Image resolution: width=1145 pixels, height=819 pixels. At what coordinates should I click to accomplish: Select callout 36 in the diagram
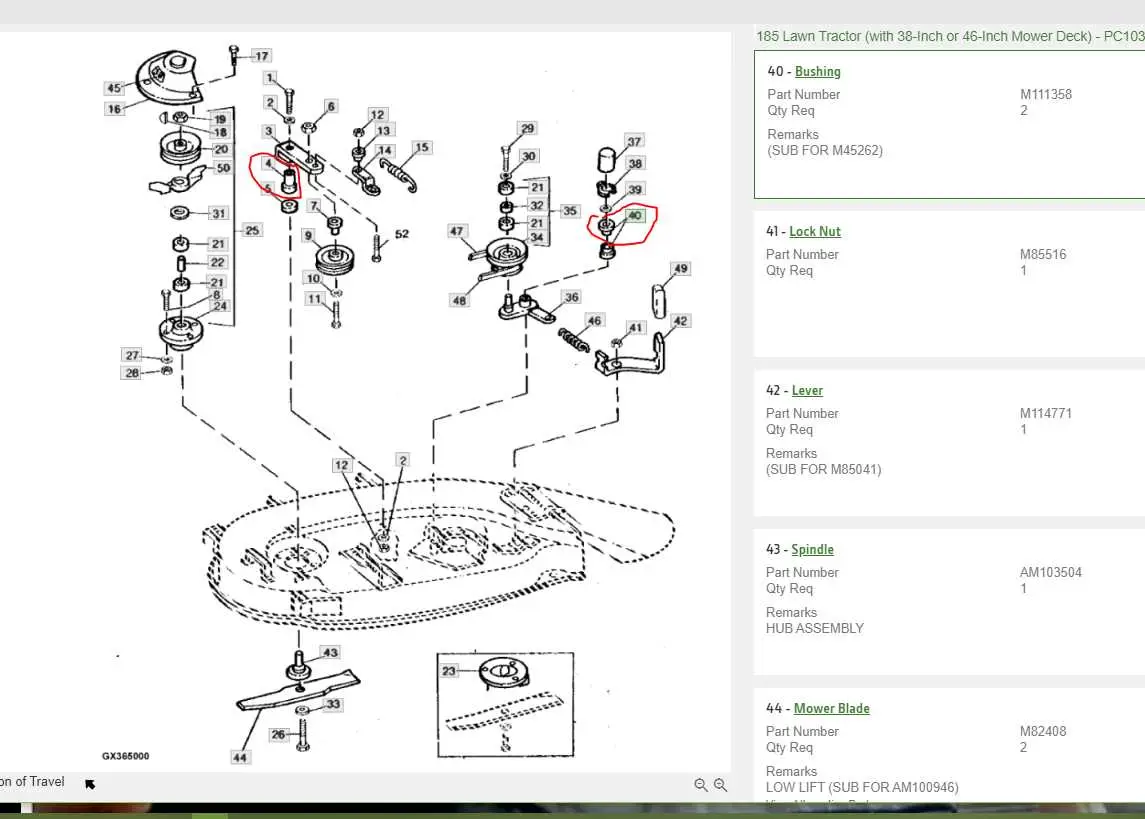(x=572, y=297)
